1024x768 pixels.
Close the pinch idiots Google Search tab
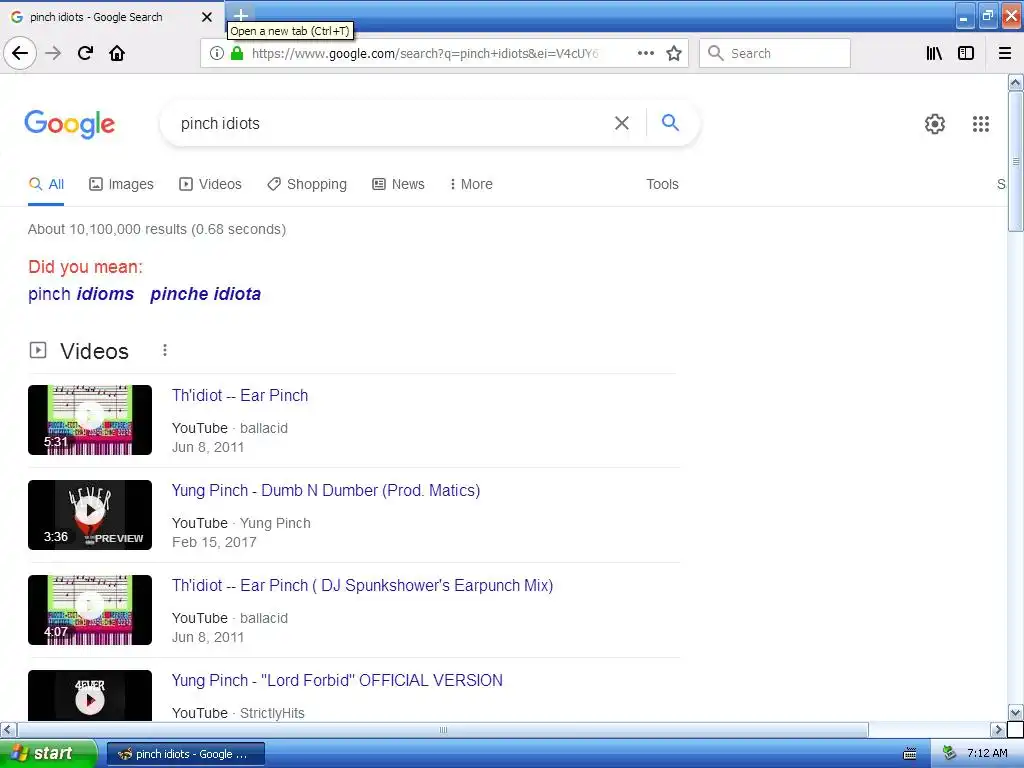pos(207,17)
